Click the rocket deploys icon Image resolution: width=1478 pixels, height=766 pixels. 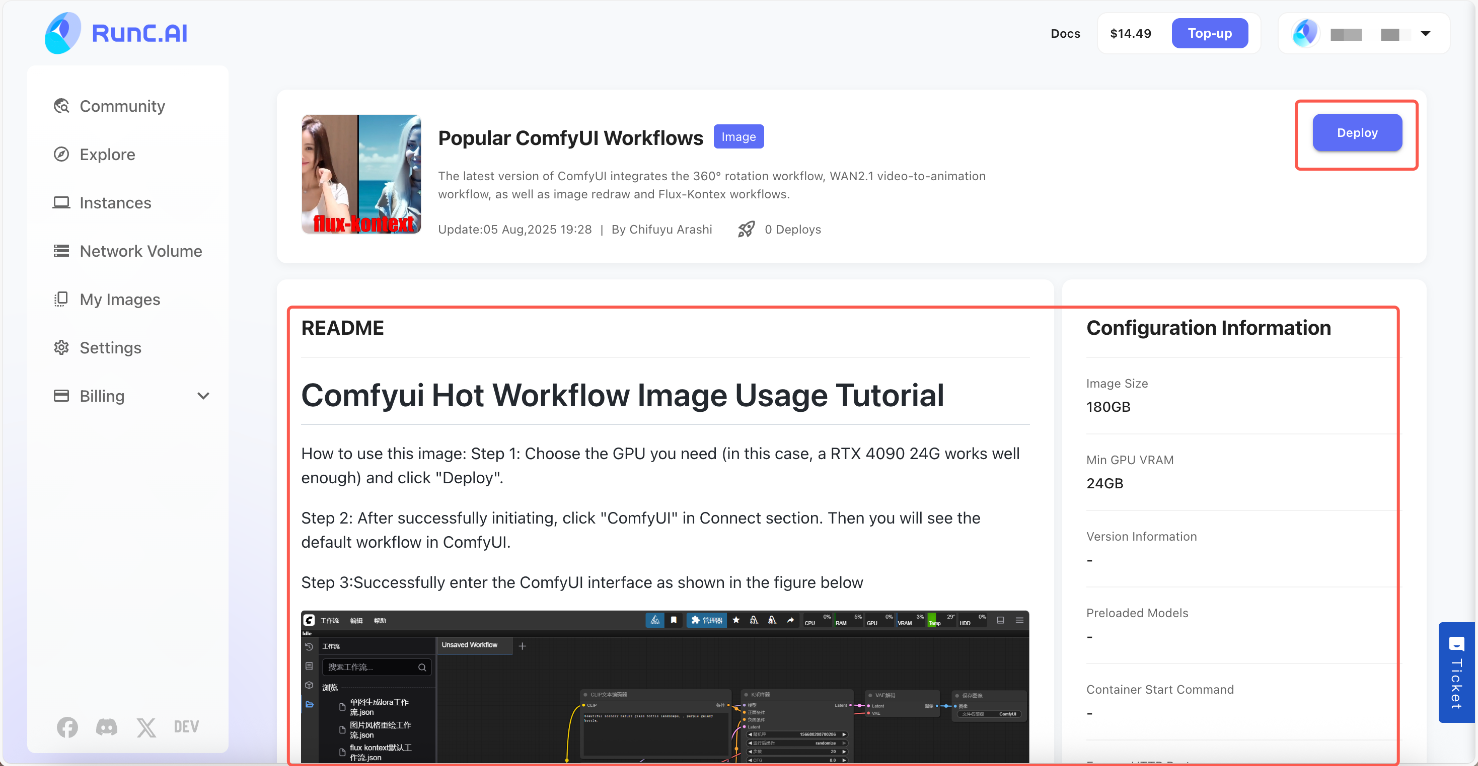click(746, 229)
